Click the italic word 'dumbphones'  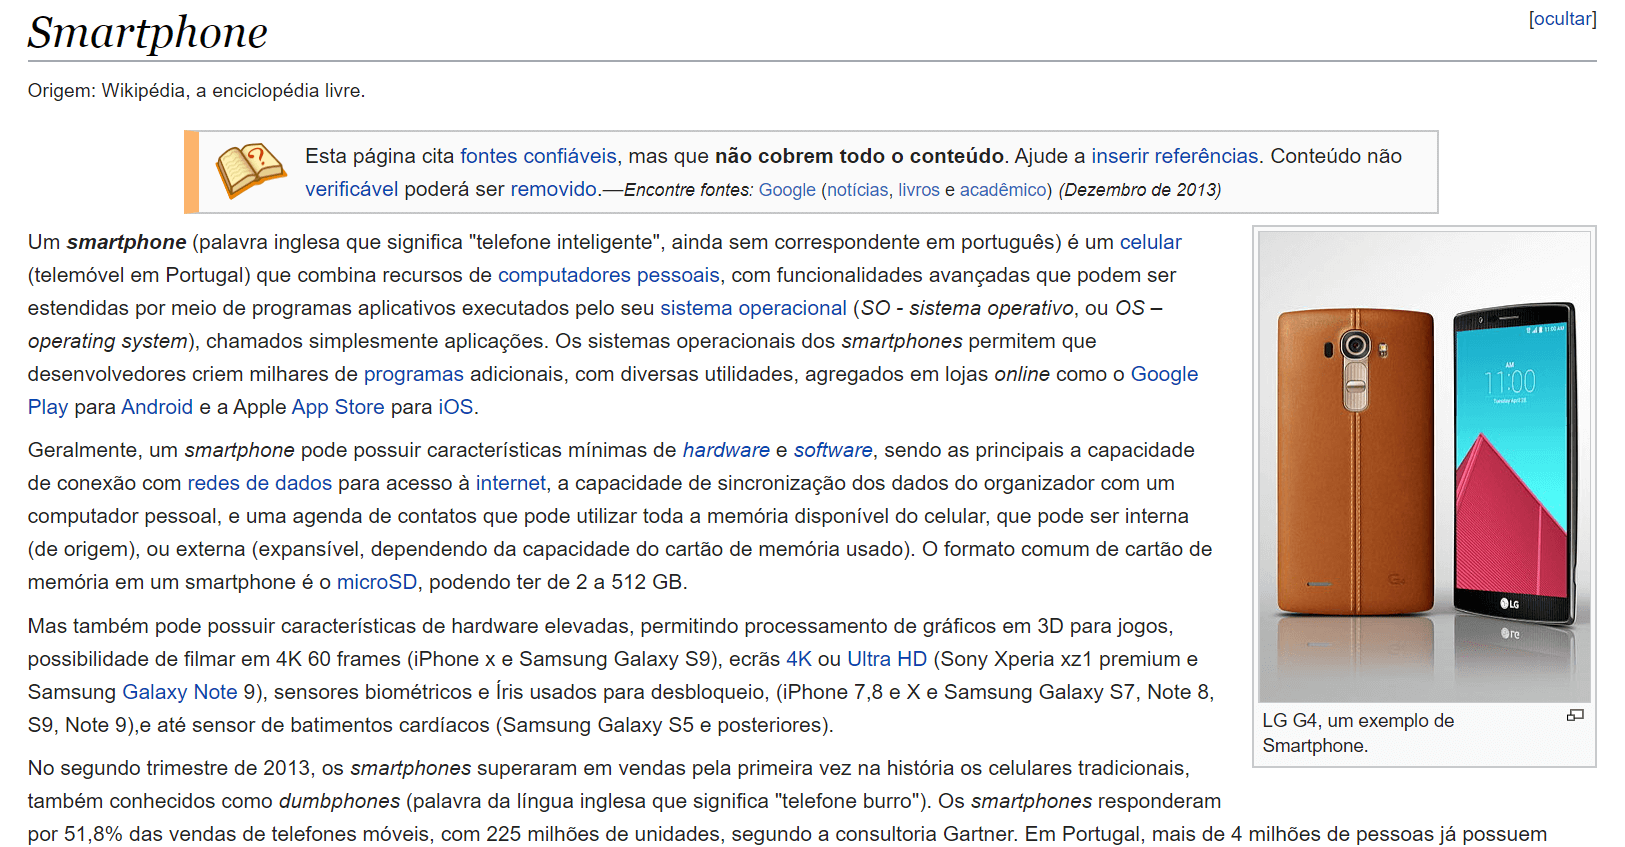340,801
